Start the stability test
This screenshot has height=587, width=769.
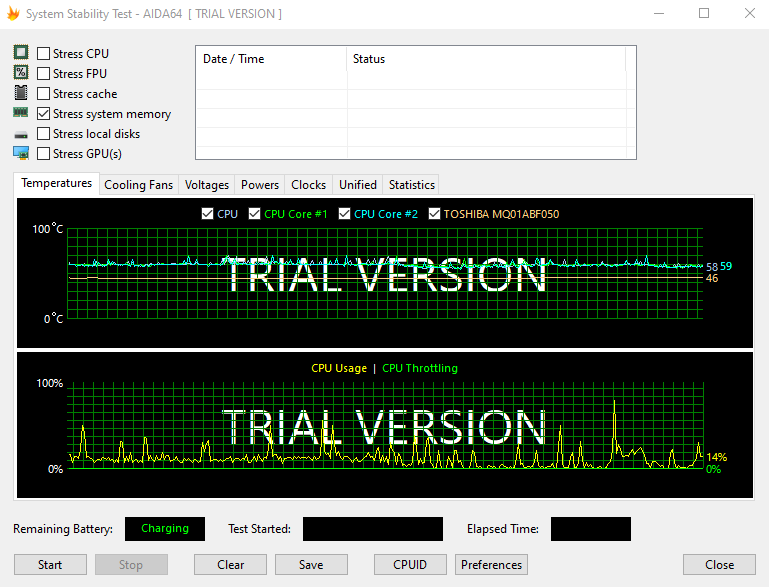(50, 564)
